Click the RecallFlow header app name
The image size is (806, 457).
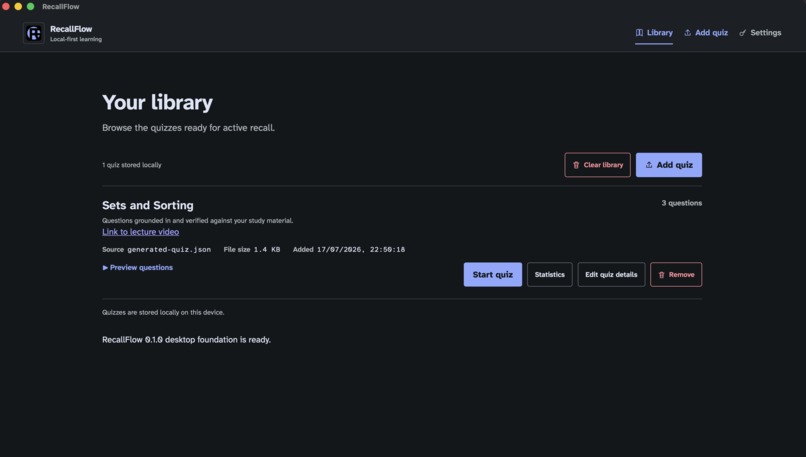(x=71, y=29)
